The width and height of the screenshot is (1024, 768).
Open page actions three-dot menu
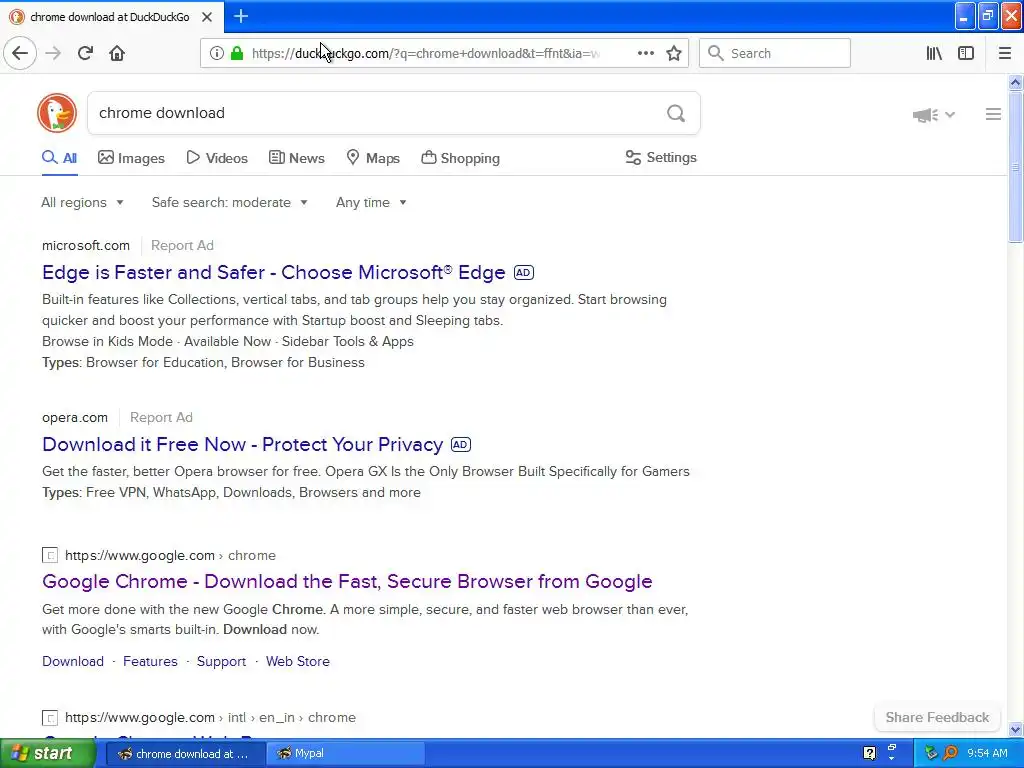coord(645,53)
